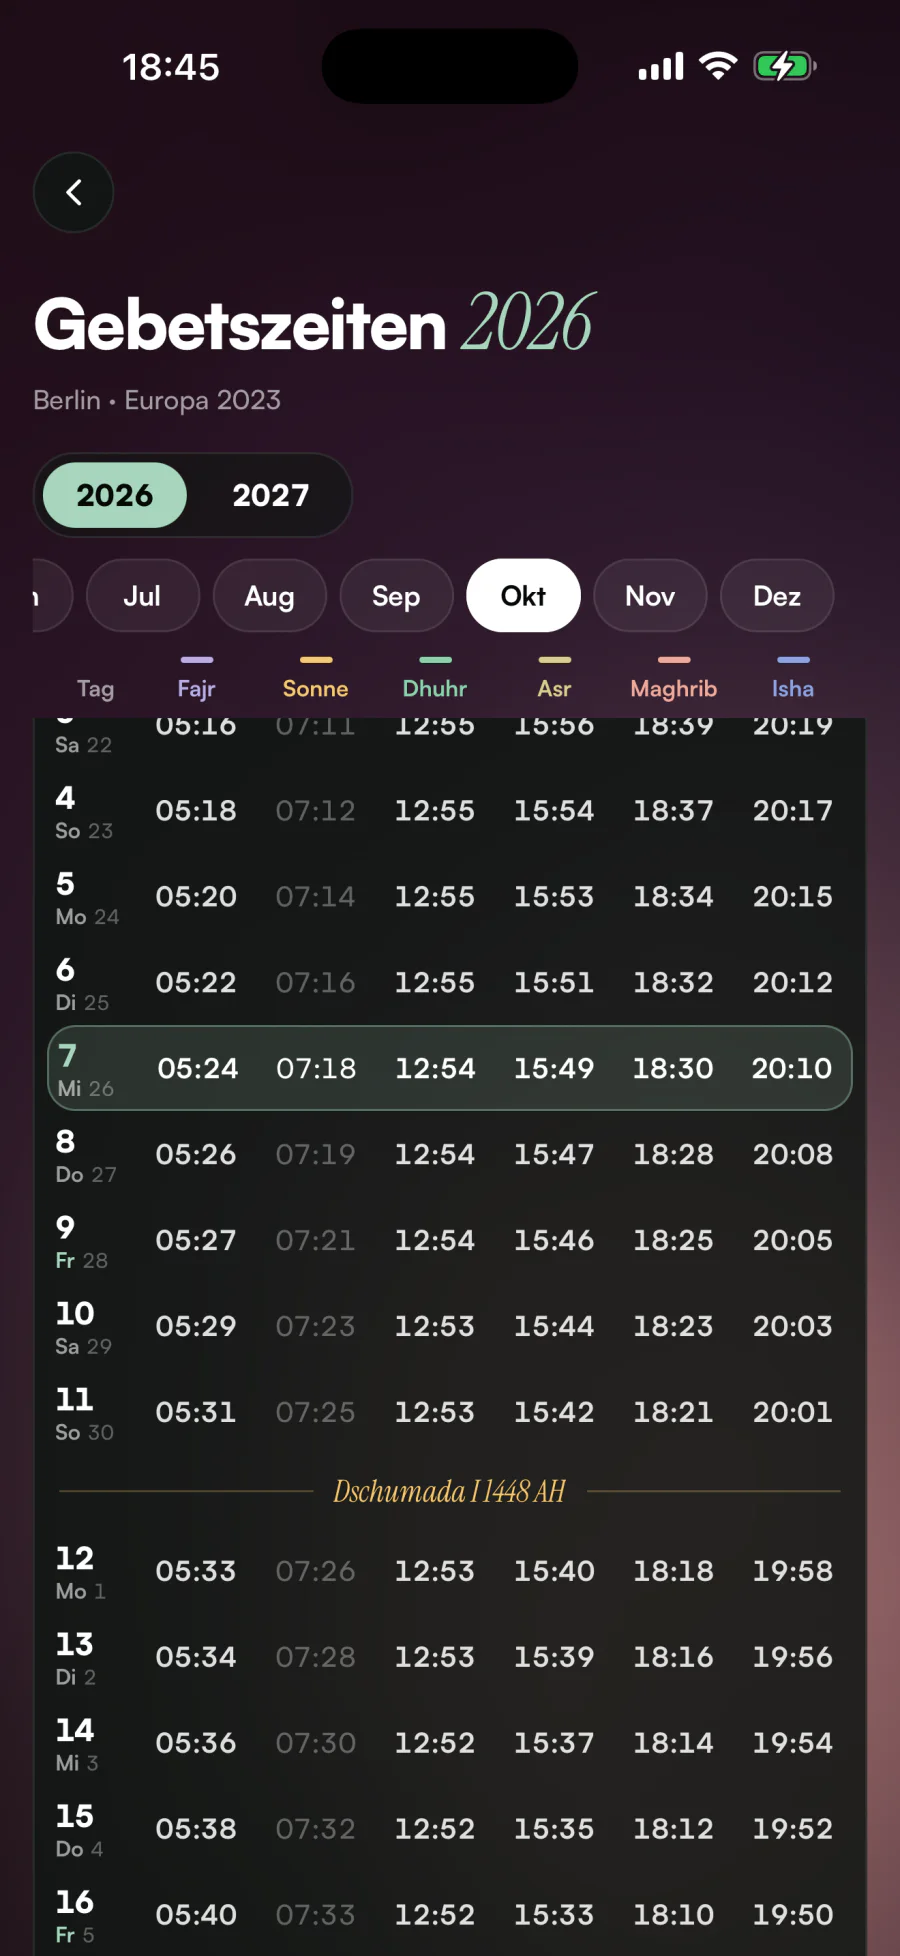Viewport: 900px width, 1956px height.
Task: Tap day 4 So 23 label
Action: 84,811
